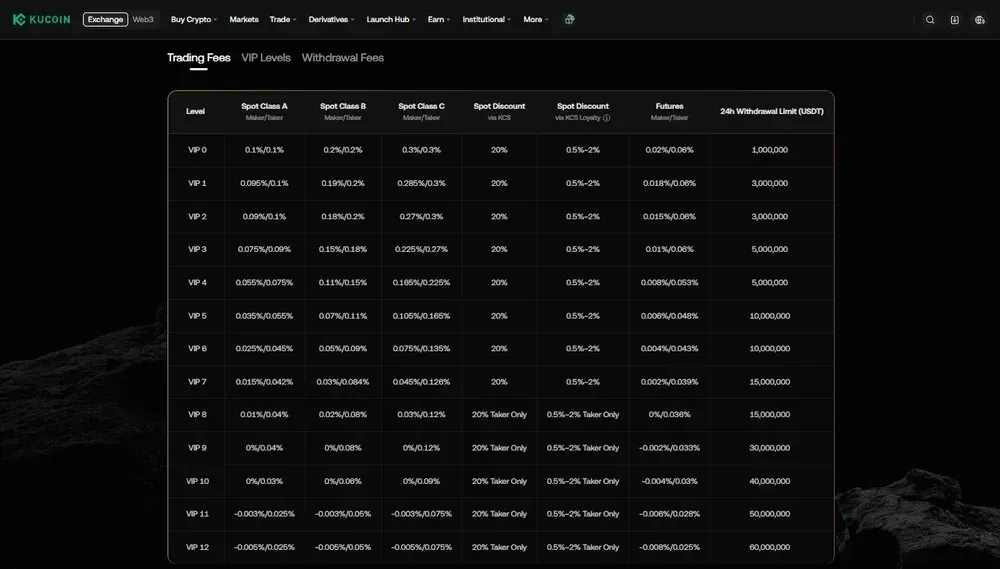Click the gift rewards icon
Image resolution: width=1000 pixels, height=569 pixels.
coord(570,19)
